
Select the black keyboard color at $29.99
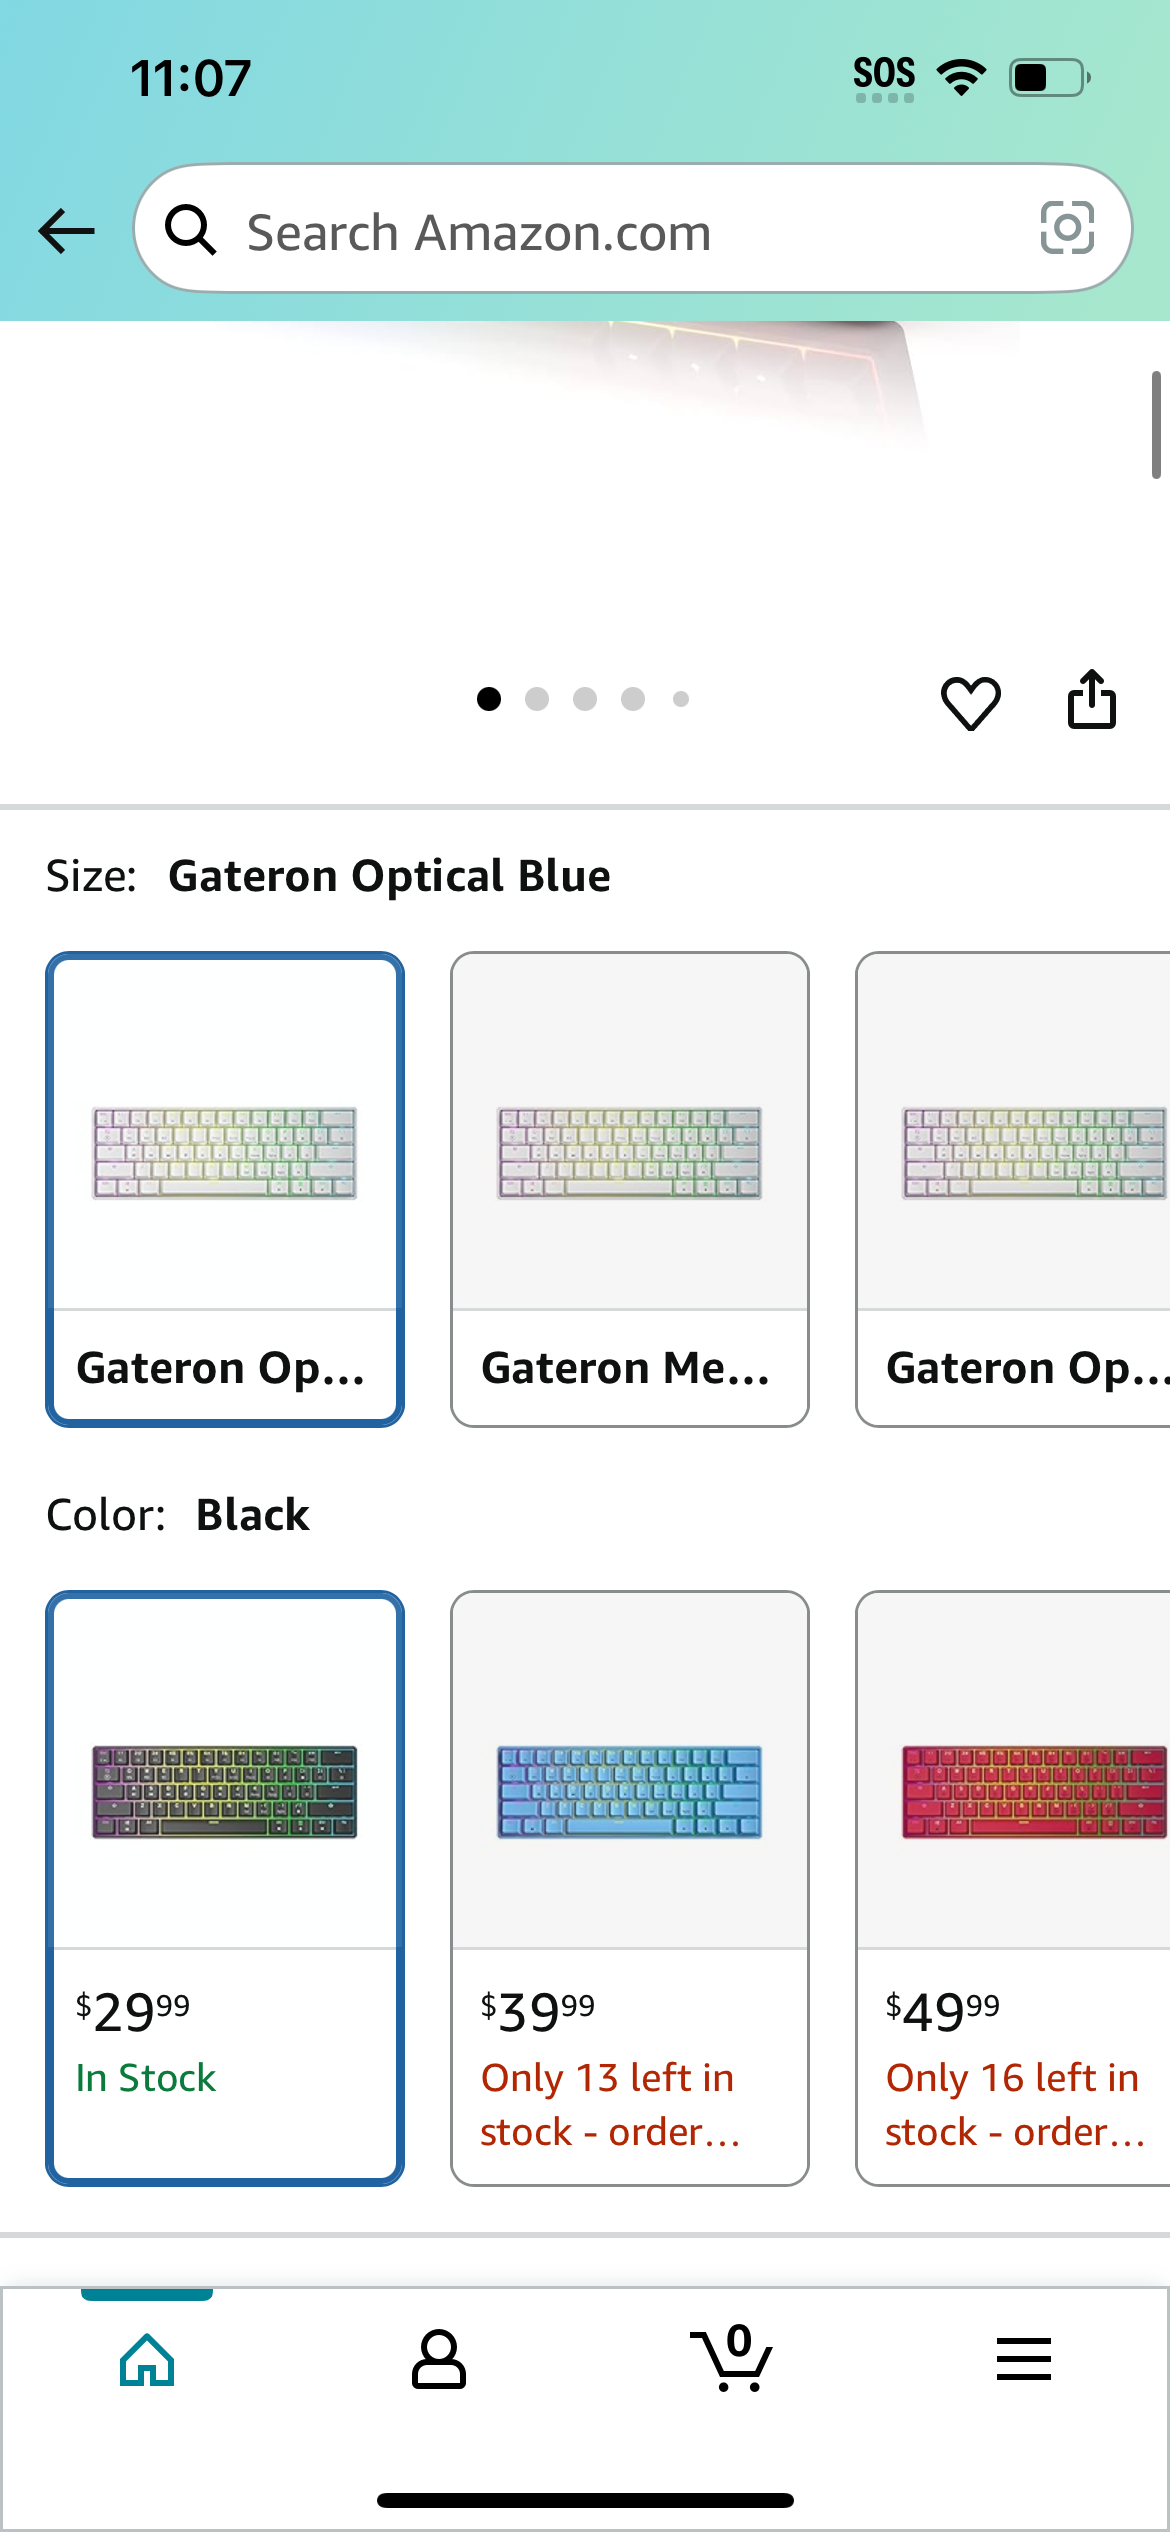tap(225, 1888)
